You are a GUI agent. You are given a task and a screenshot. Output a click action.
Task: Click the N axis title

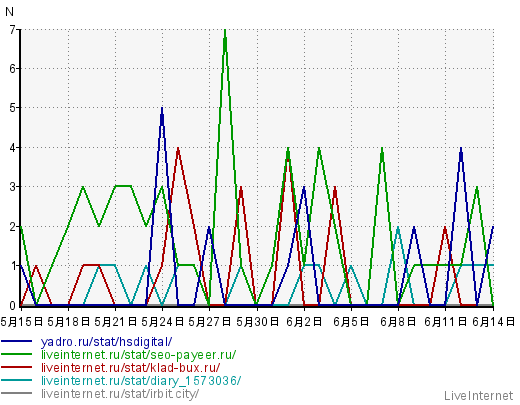[x=9, y=12]
